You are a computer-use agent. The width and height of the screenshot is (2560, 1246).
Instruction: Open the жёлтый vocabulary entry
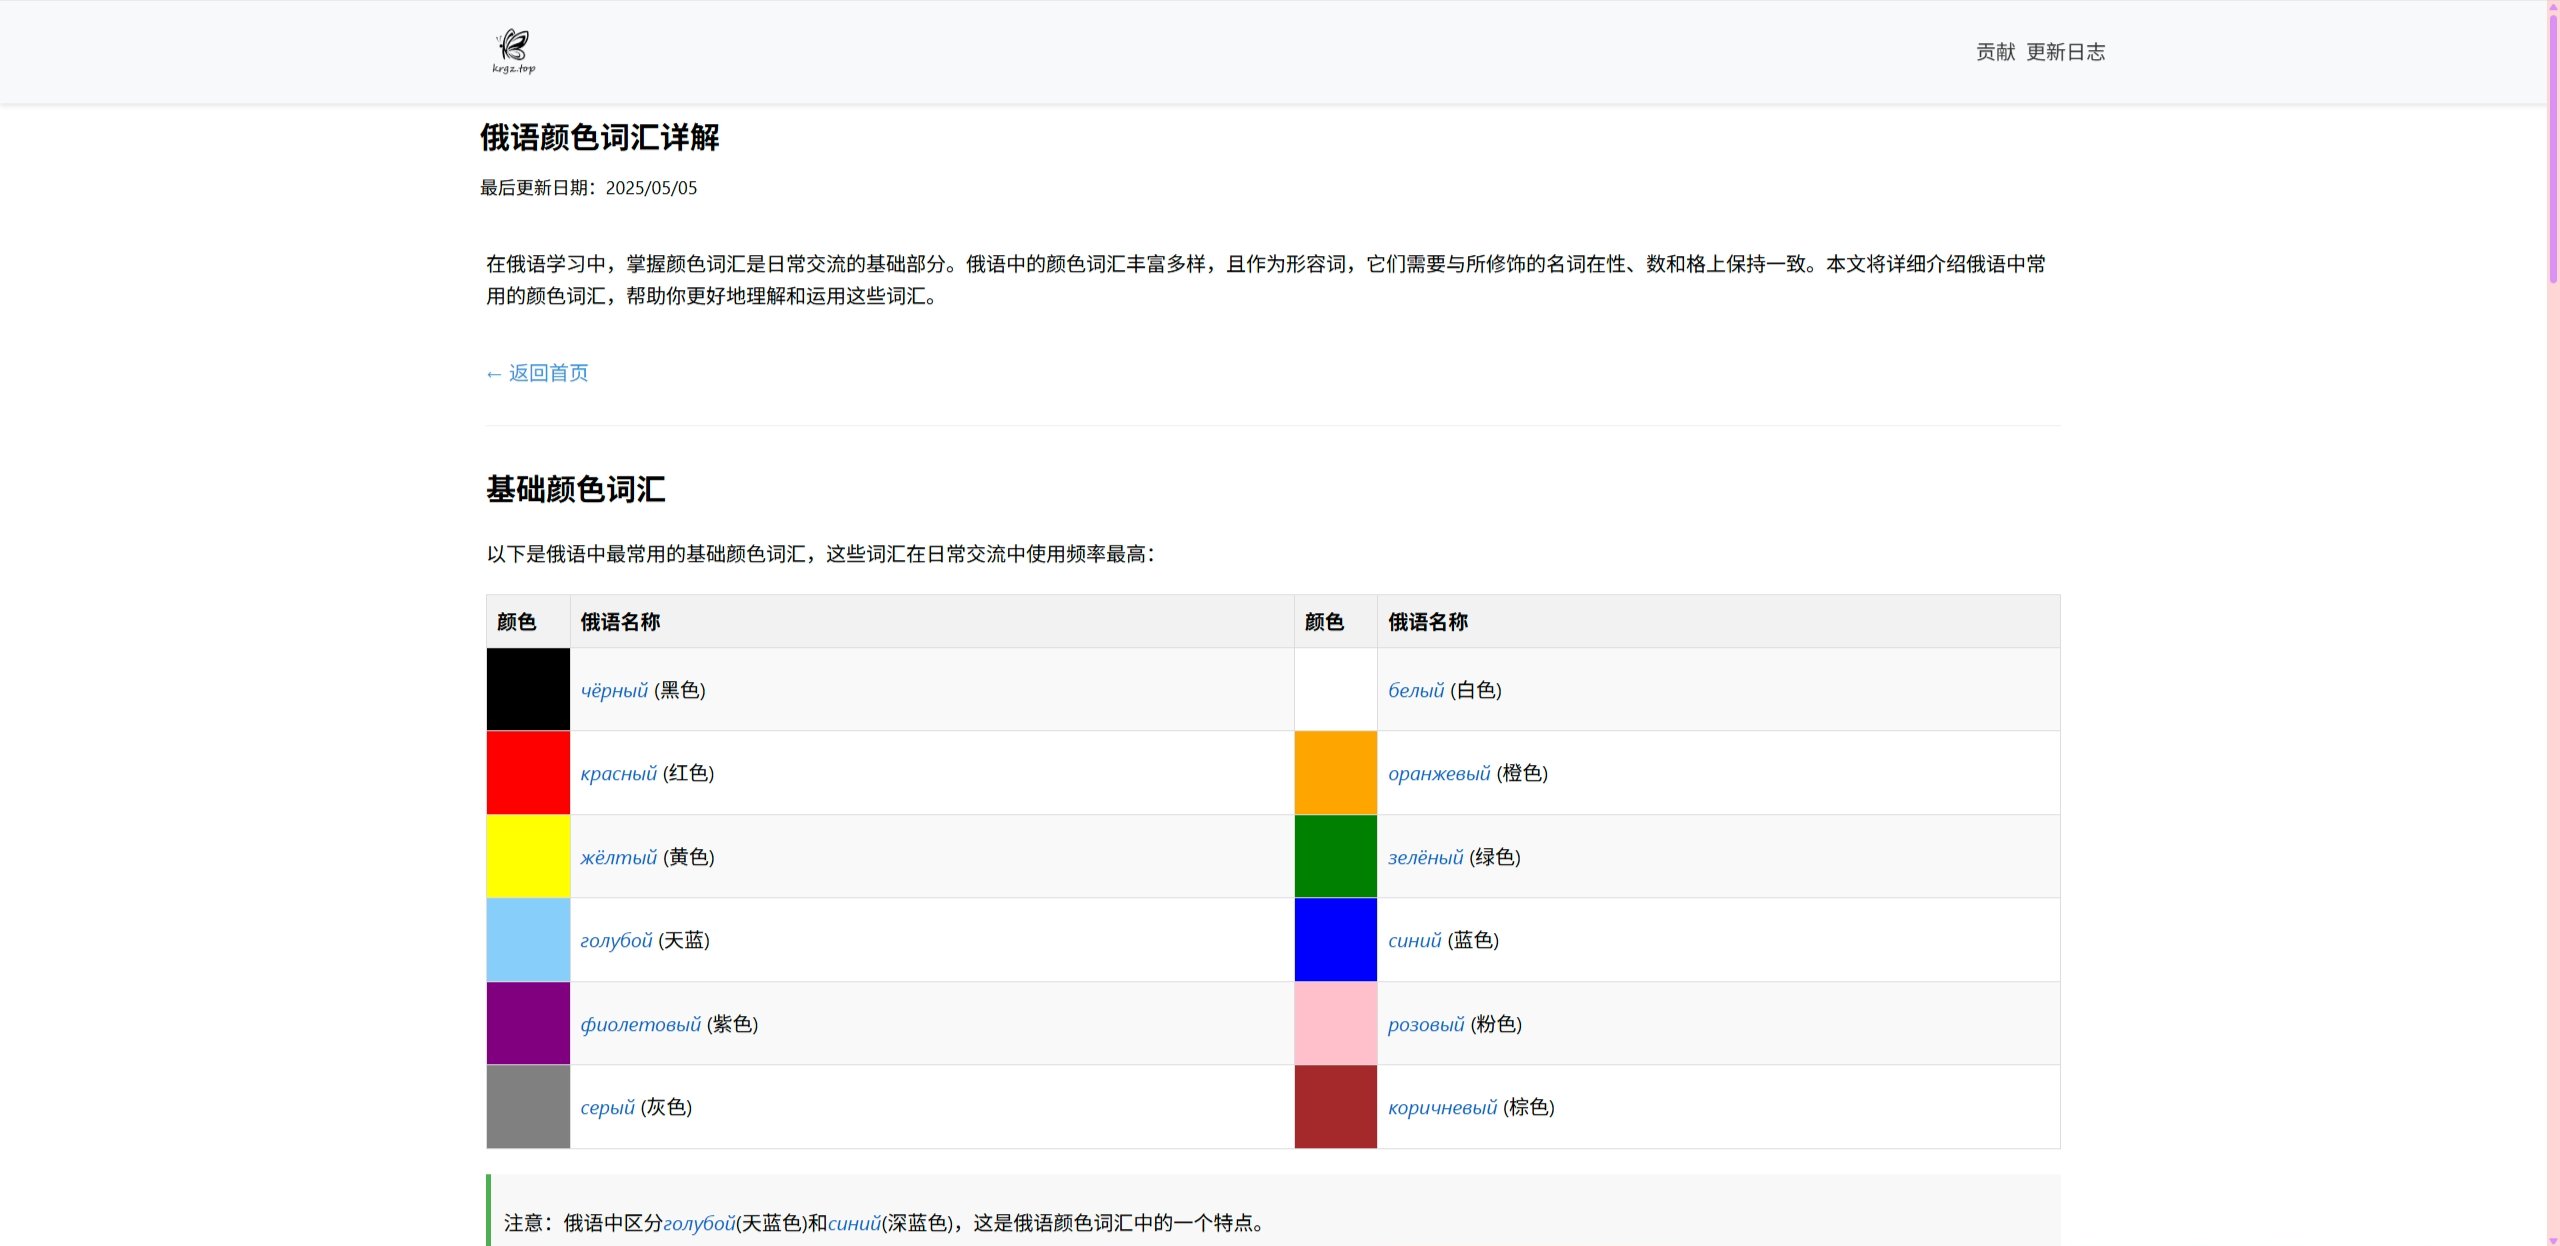(x=614, y=857)
